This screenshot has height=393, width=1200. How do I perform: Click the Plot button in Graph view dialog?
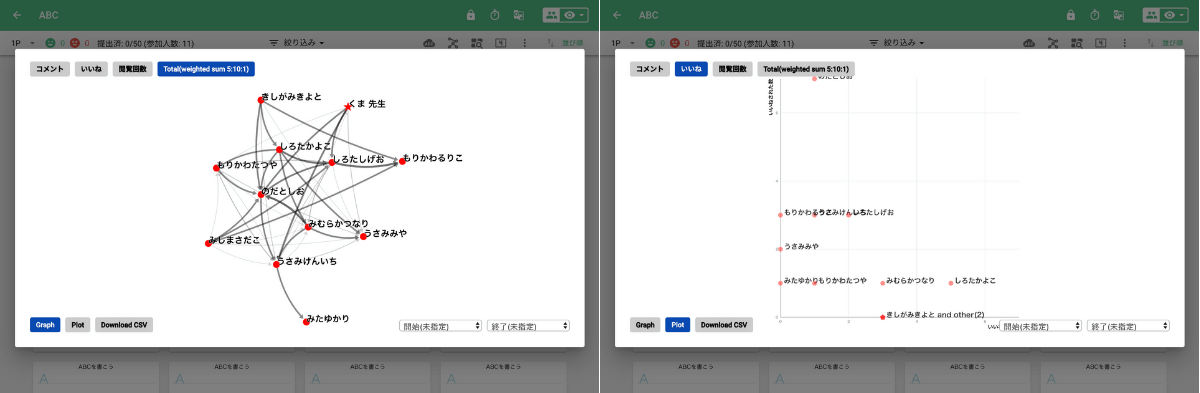pos(78,325)
